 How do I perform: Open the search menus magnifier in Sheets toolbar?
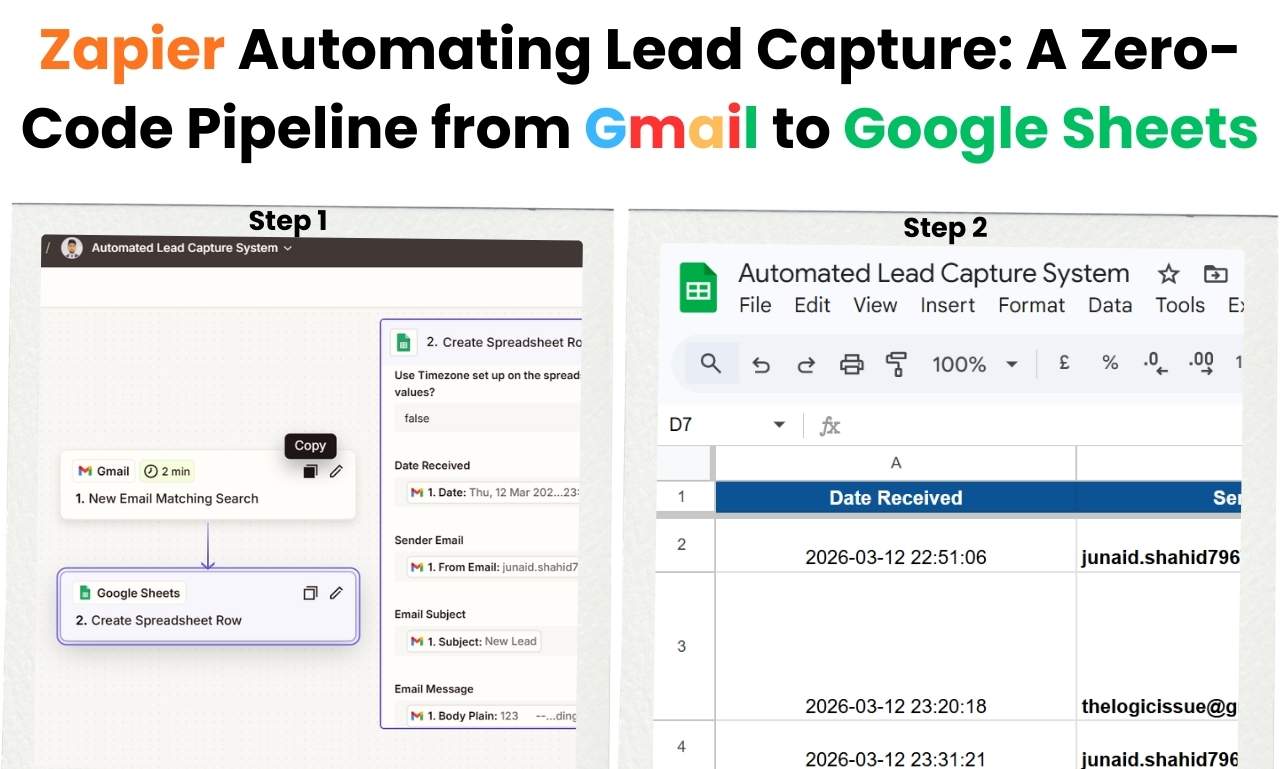coord(711,363)
